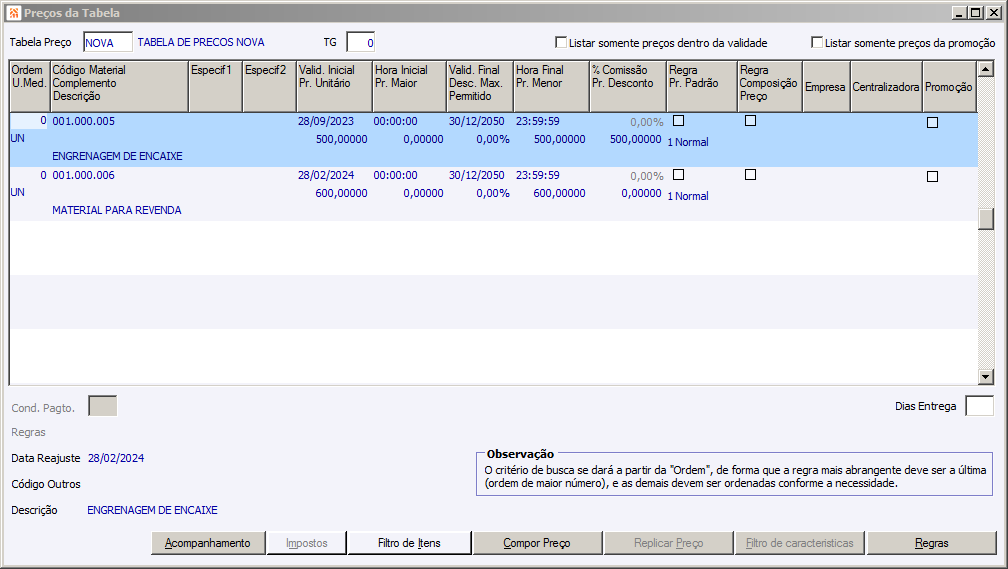Click the scrollbar down arrow in the price list
Image resolution: width=1008 pixels, height=569 pixels.
tap(986, 376)
